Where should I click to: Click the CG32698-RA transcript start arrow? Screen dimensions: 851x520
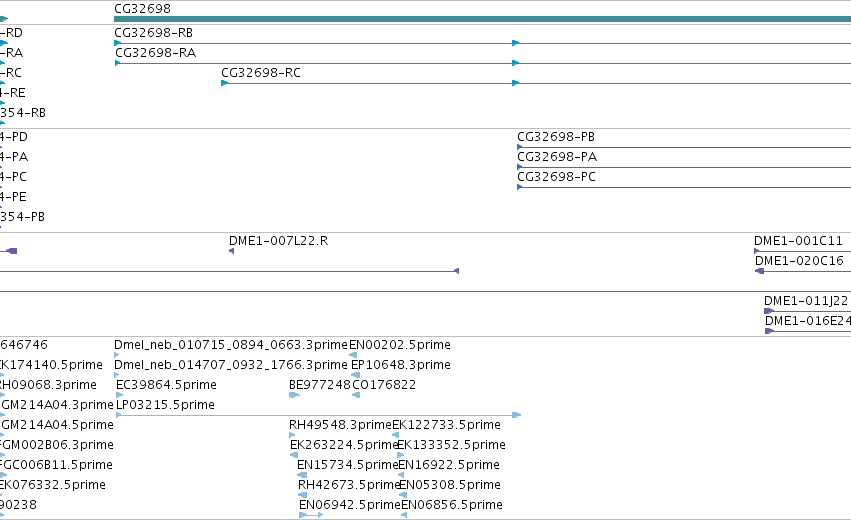(117, 63)
